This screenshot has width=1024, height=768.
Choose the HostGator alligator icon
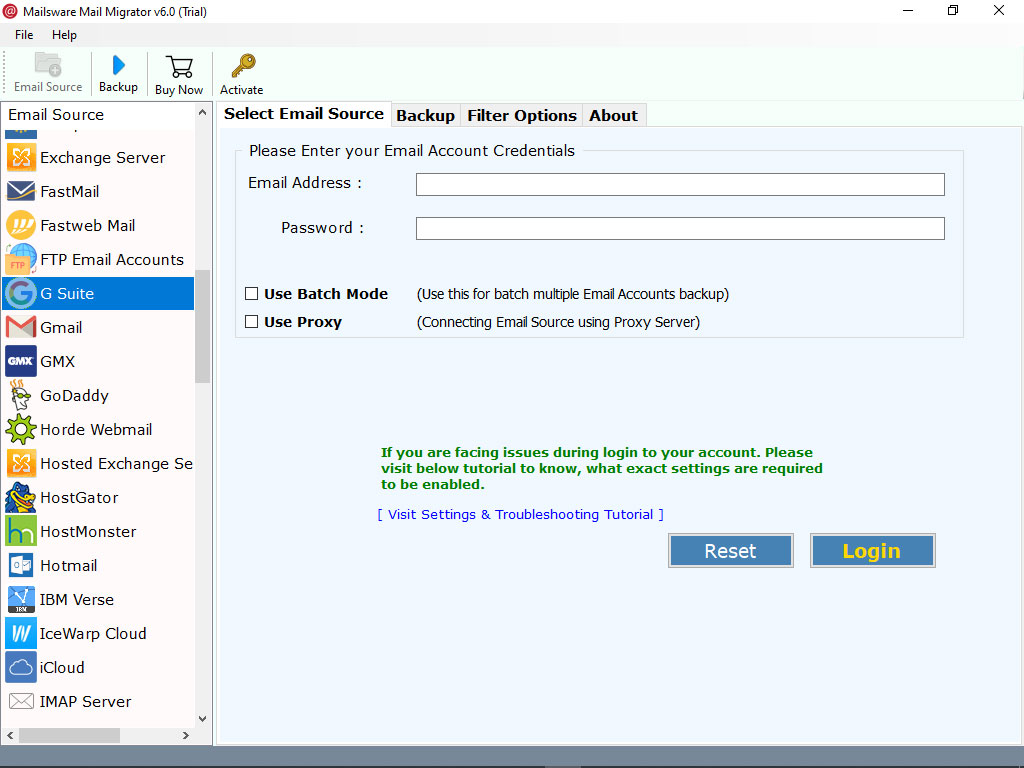tap(21, 497)
